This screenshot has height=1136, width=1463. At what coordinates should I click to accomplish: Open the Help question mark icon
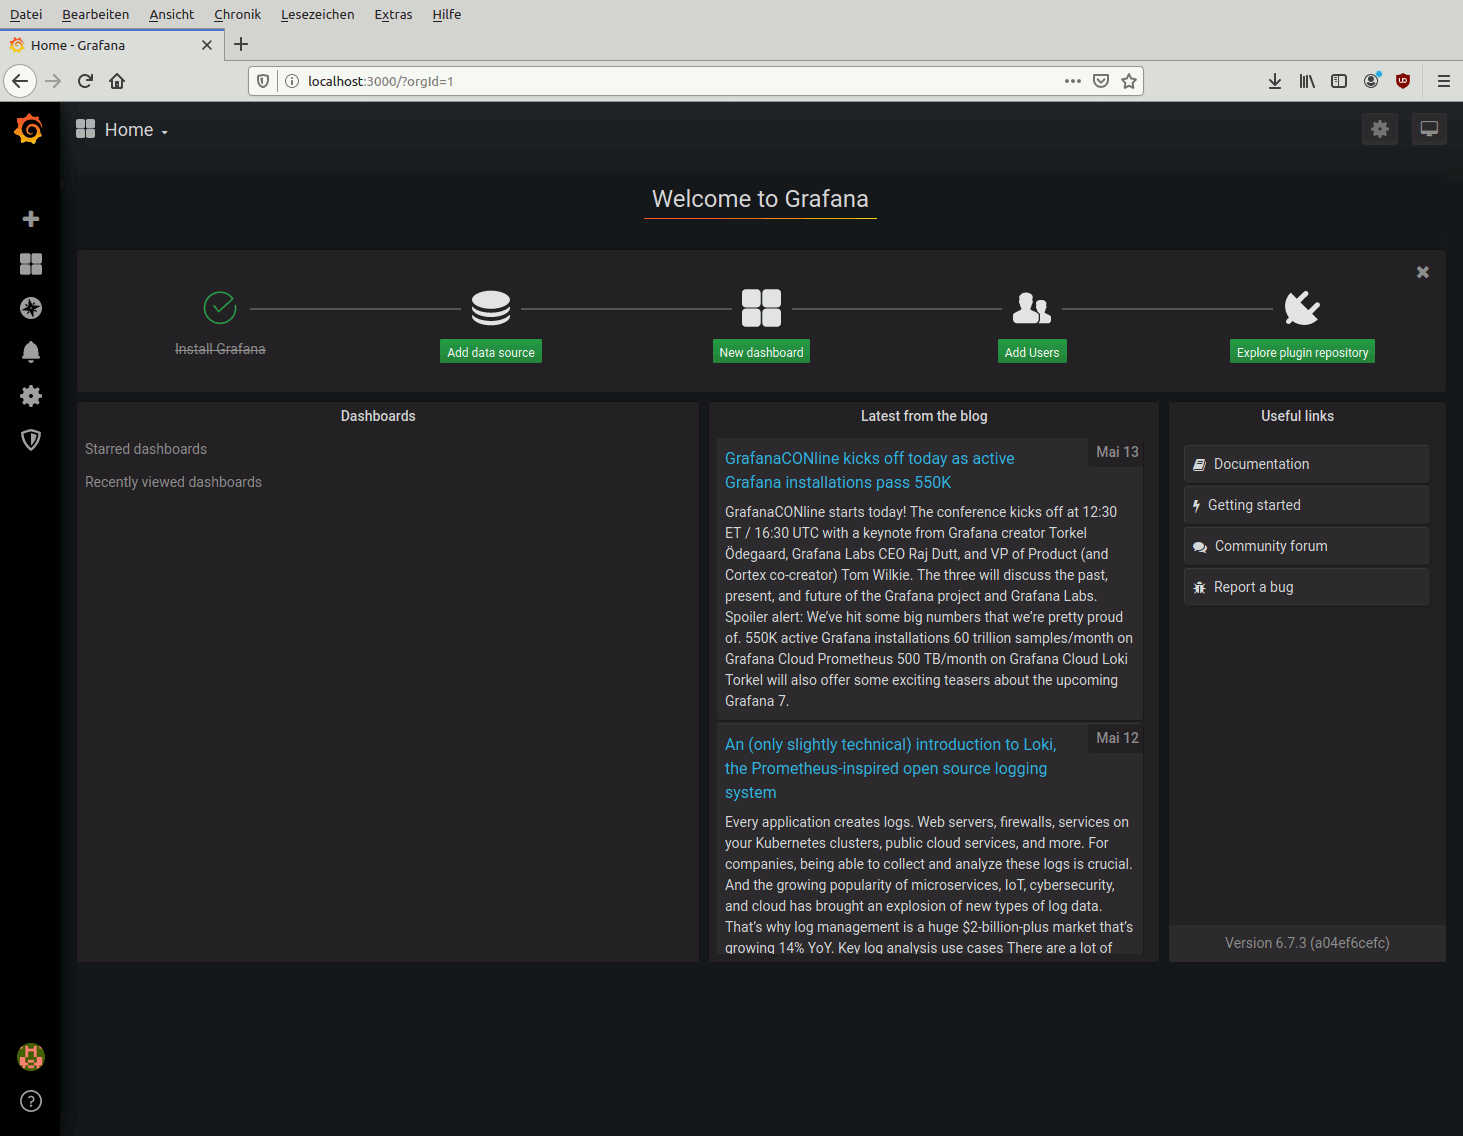31,1101
